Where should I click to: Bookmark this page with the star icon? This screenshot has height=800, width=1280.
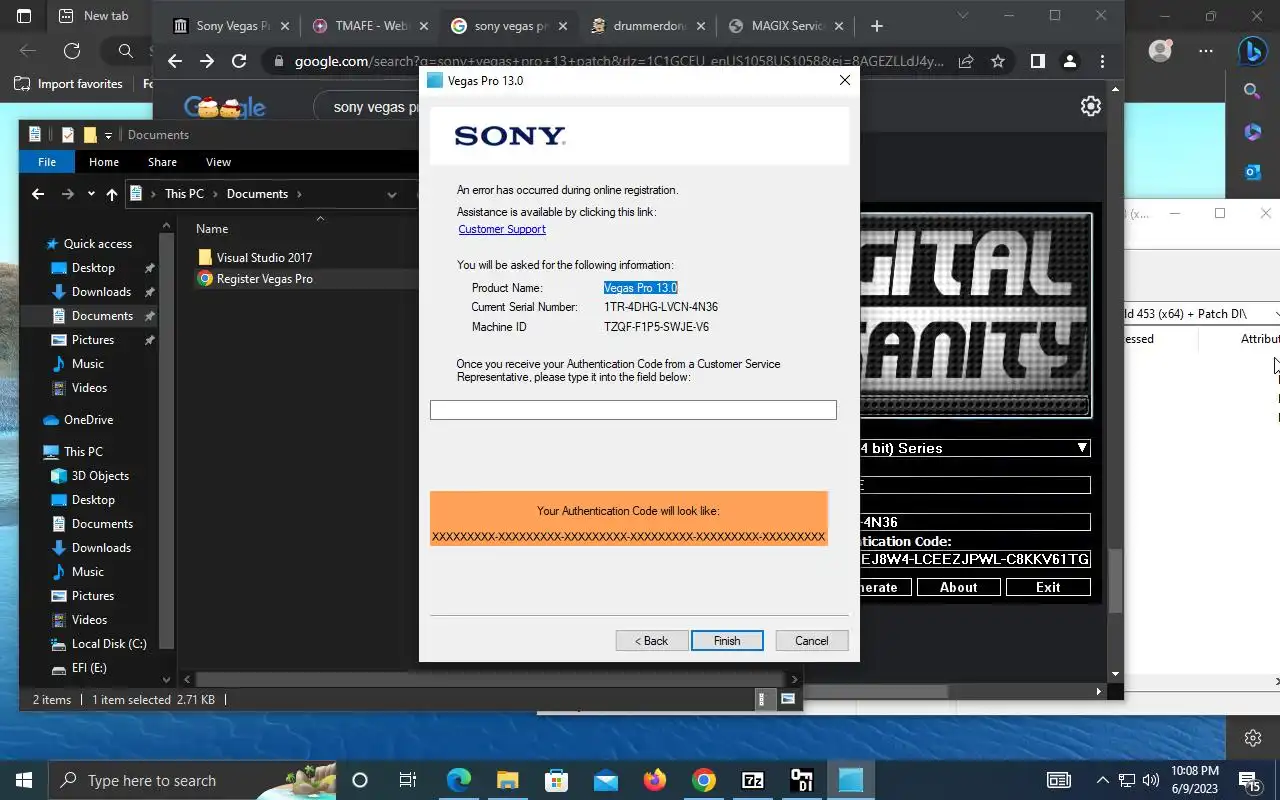tap(998, 61)
